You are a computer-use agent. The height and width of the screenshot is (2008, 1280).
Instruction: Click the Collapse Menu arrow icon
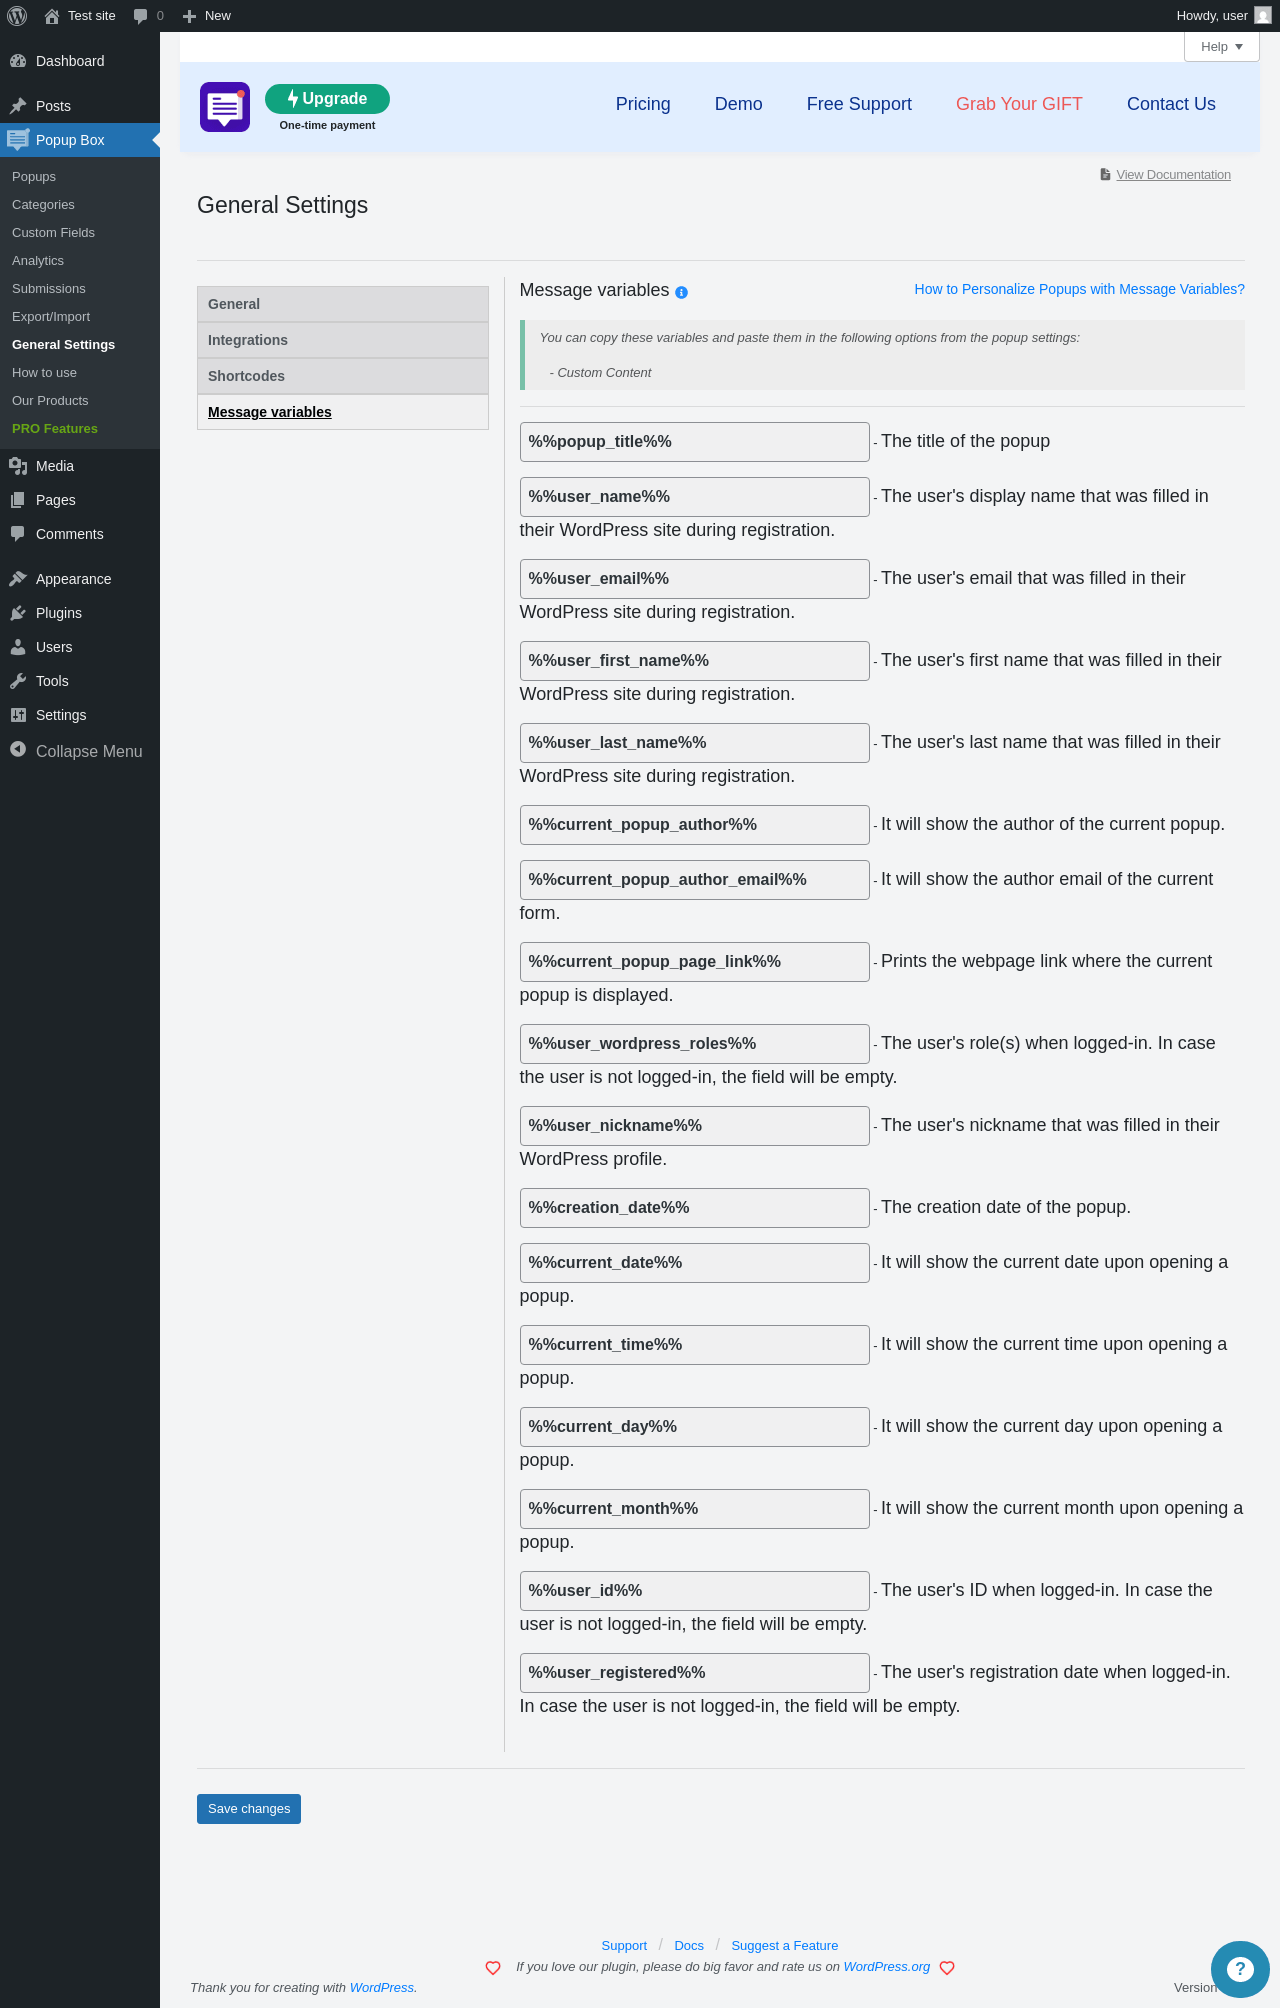pos(18,750)
